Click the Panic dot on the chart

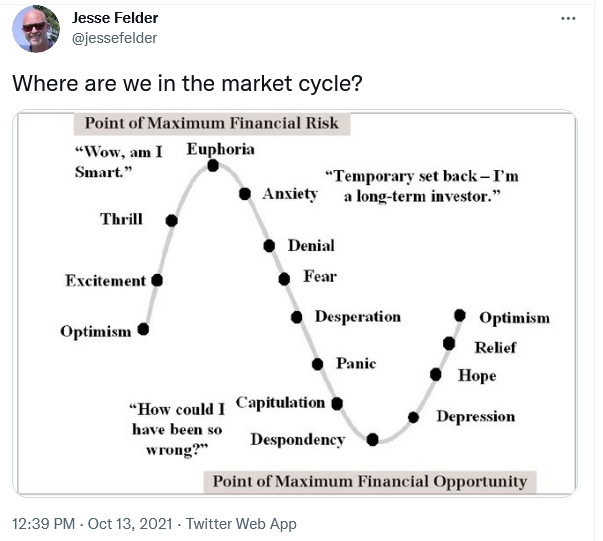tap(317, 364)
